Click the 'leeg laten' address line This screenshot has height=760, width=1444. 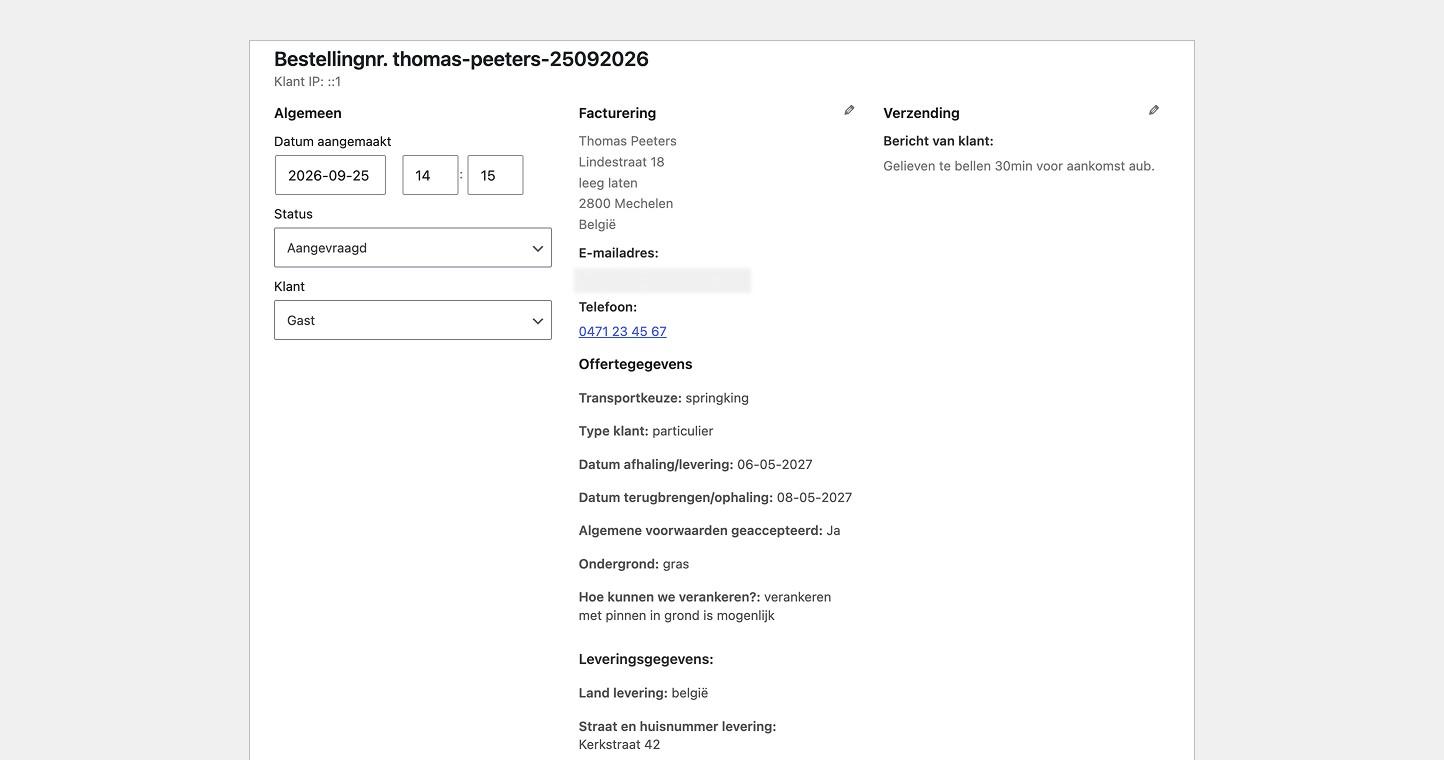(x=608, y=183)
